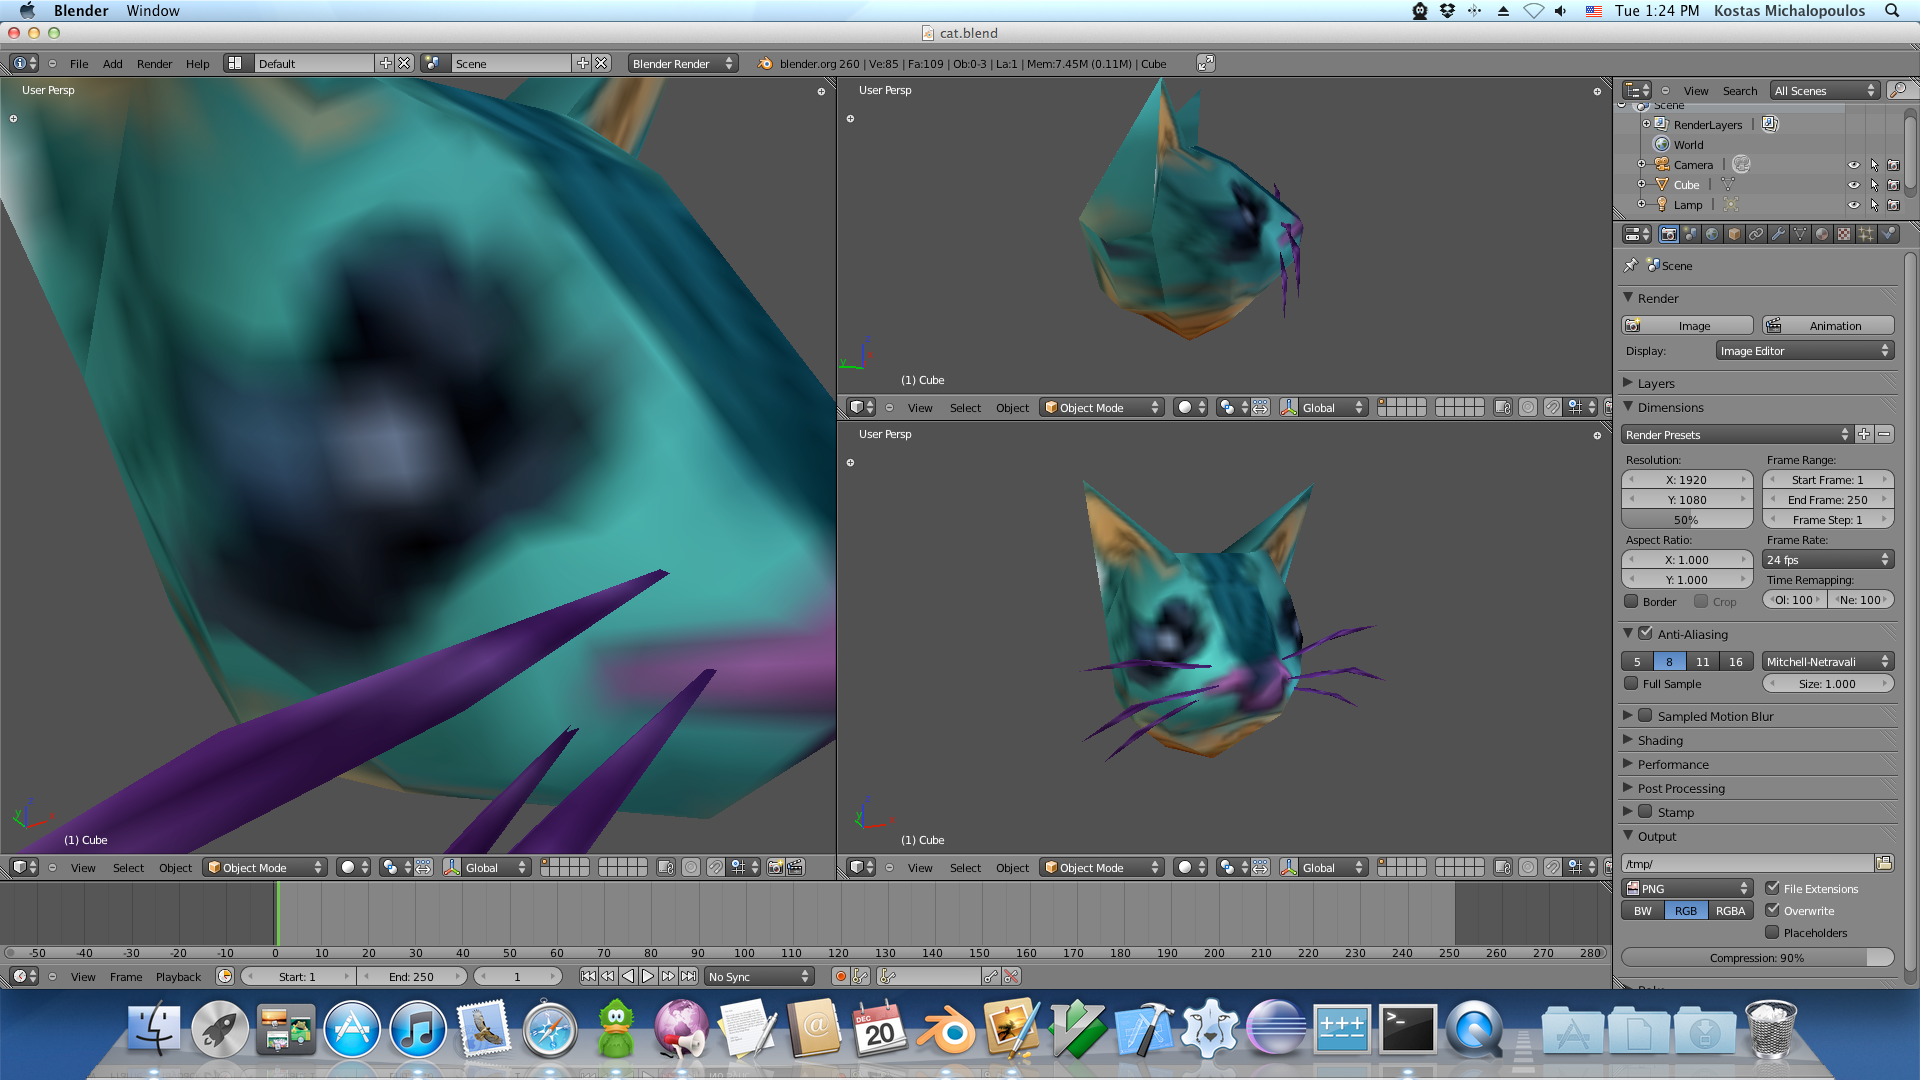Viewport: 1920px width, 1080px height.
Task: Adjust the Compression 90% slider
Action: point(1757,957)
